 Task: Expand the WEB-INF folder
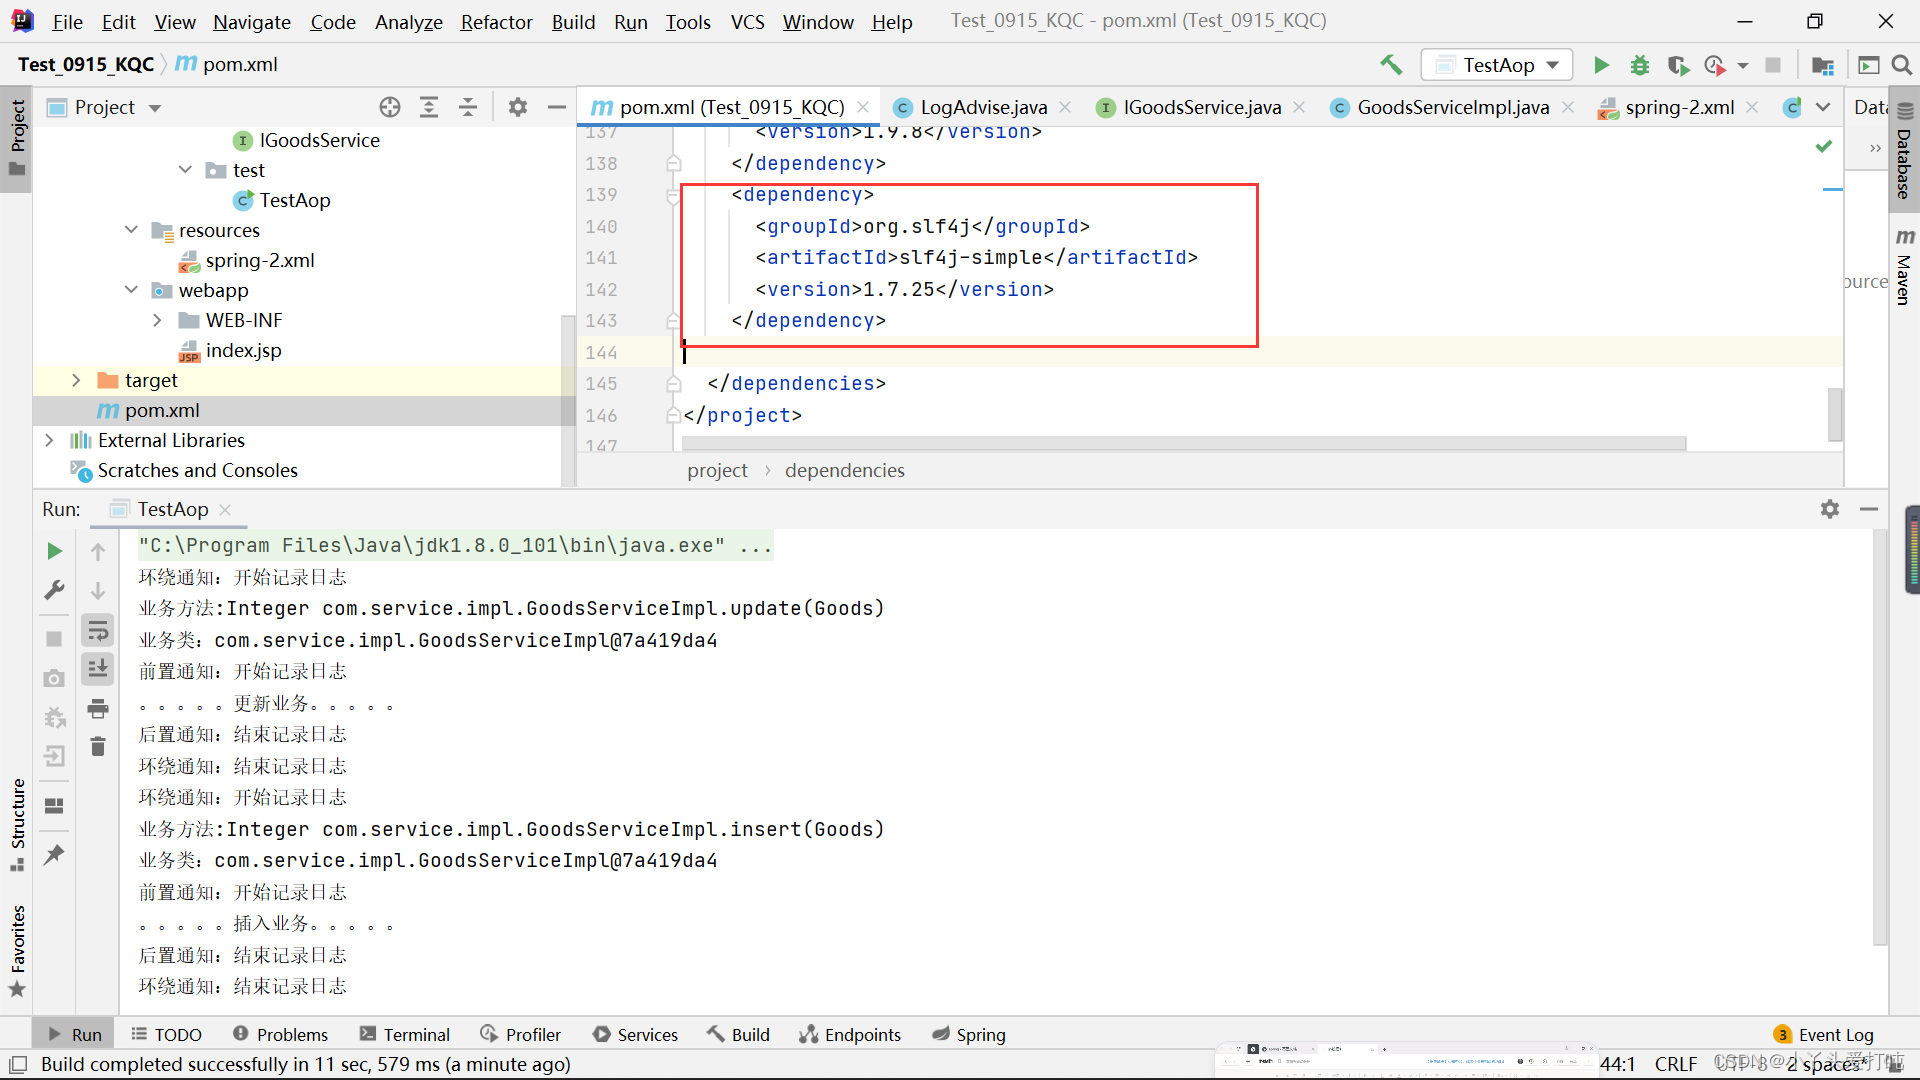pos(157,320)
